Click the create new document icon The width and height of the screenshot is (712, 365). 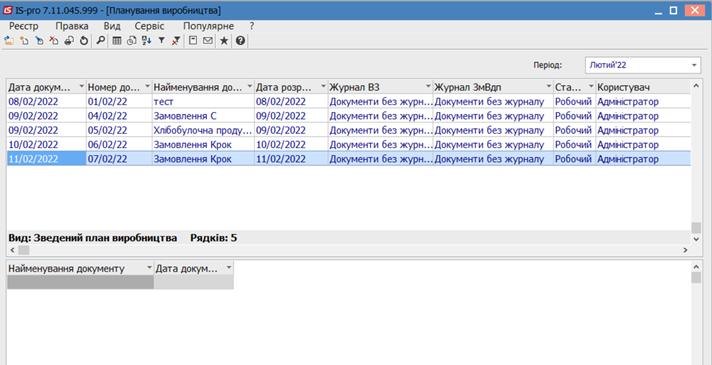pyautogui.click(x=24, y=41)
